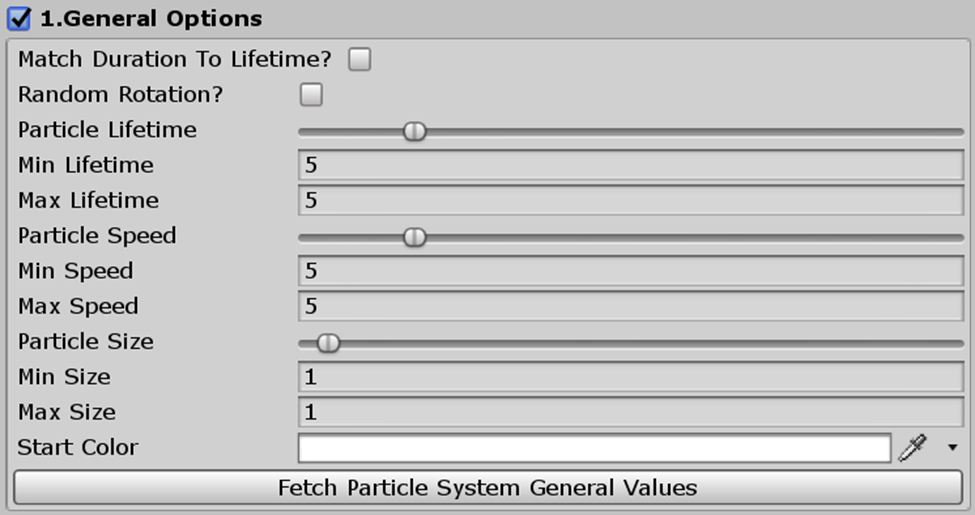
Task: Open the white Start Color swatch
Action: [594, 448]
